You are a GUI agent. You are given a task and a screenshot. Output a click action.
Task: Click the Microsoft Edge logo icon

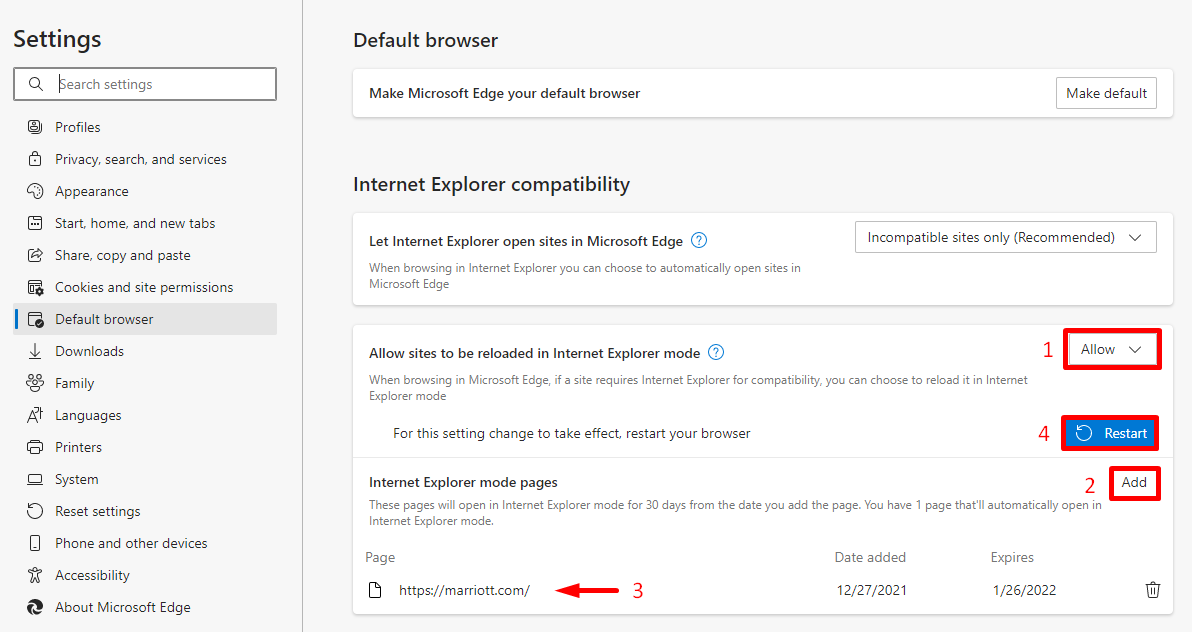tap(35, 607)
